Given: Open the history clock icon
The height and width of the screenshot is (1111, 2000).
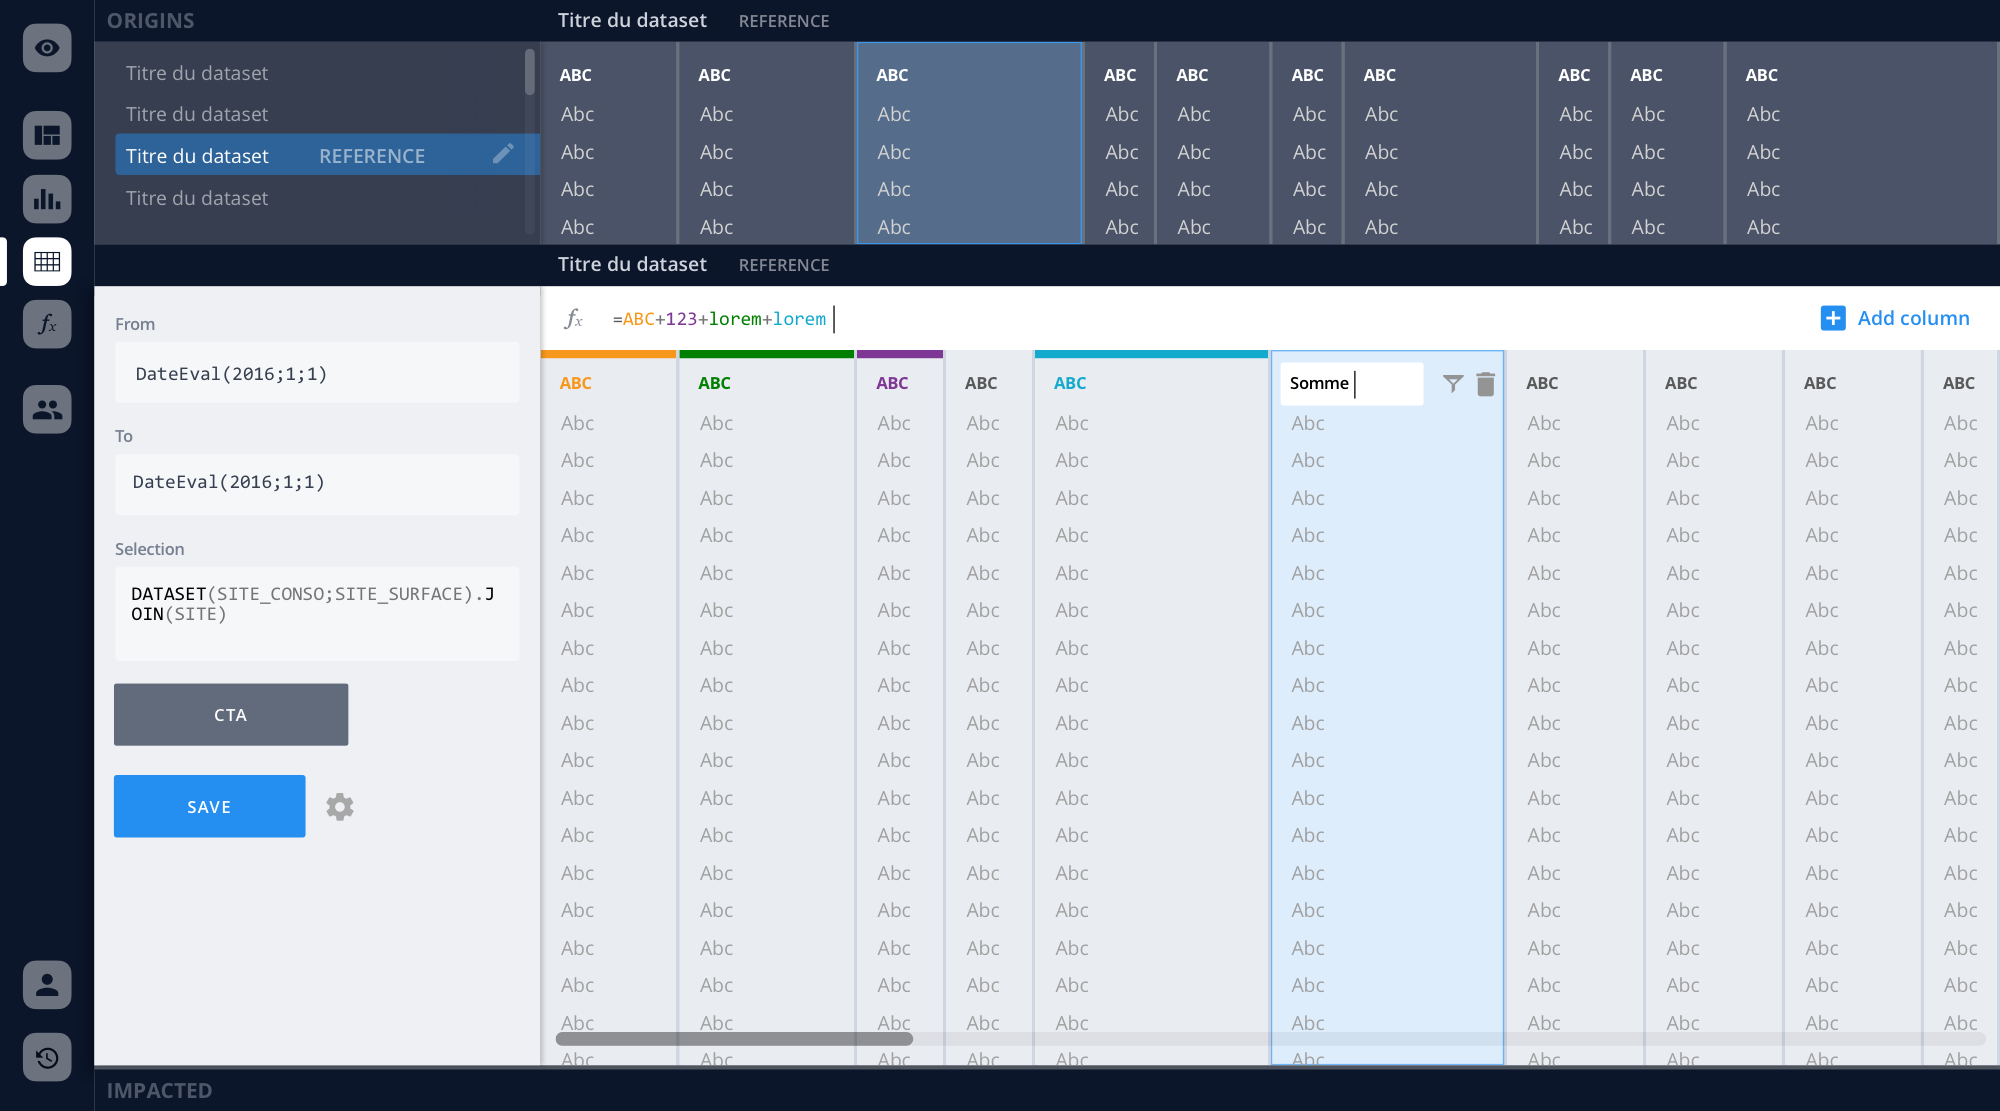Looking at the screenshot, I should (47, 1057).
